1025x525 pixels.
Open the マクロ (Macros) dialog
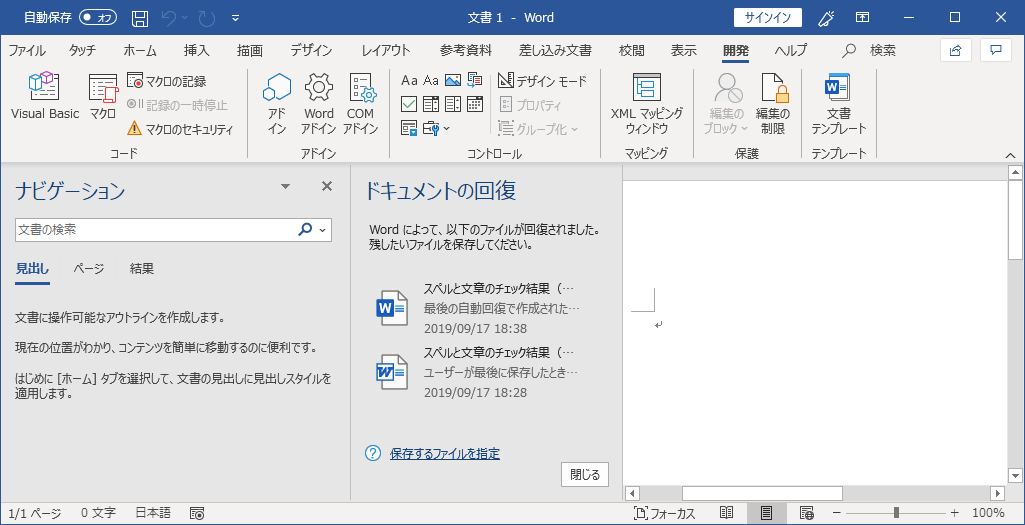click(x=103, y=96)
